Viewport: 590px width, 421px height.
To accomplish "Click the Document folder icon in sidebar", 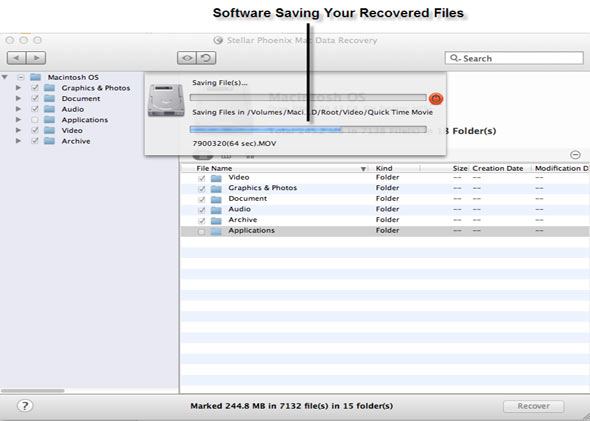I will click(49, 98).
